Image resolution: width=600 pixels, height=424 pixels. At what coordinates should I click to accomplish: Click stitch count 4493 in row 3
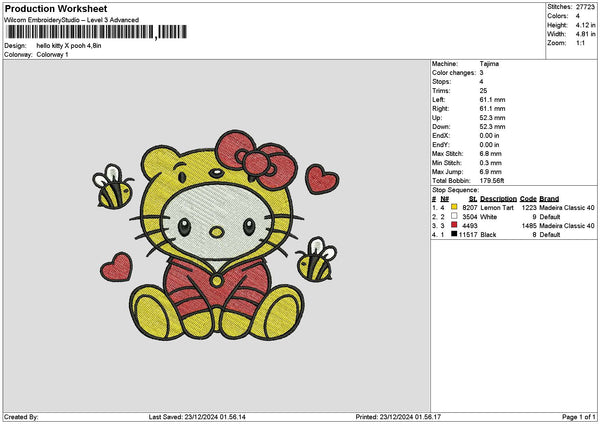pyautogui.click(x=470, y=226)
